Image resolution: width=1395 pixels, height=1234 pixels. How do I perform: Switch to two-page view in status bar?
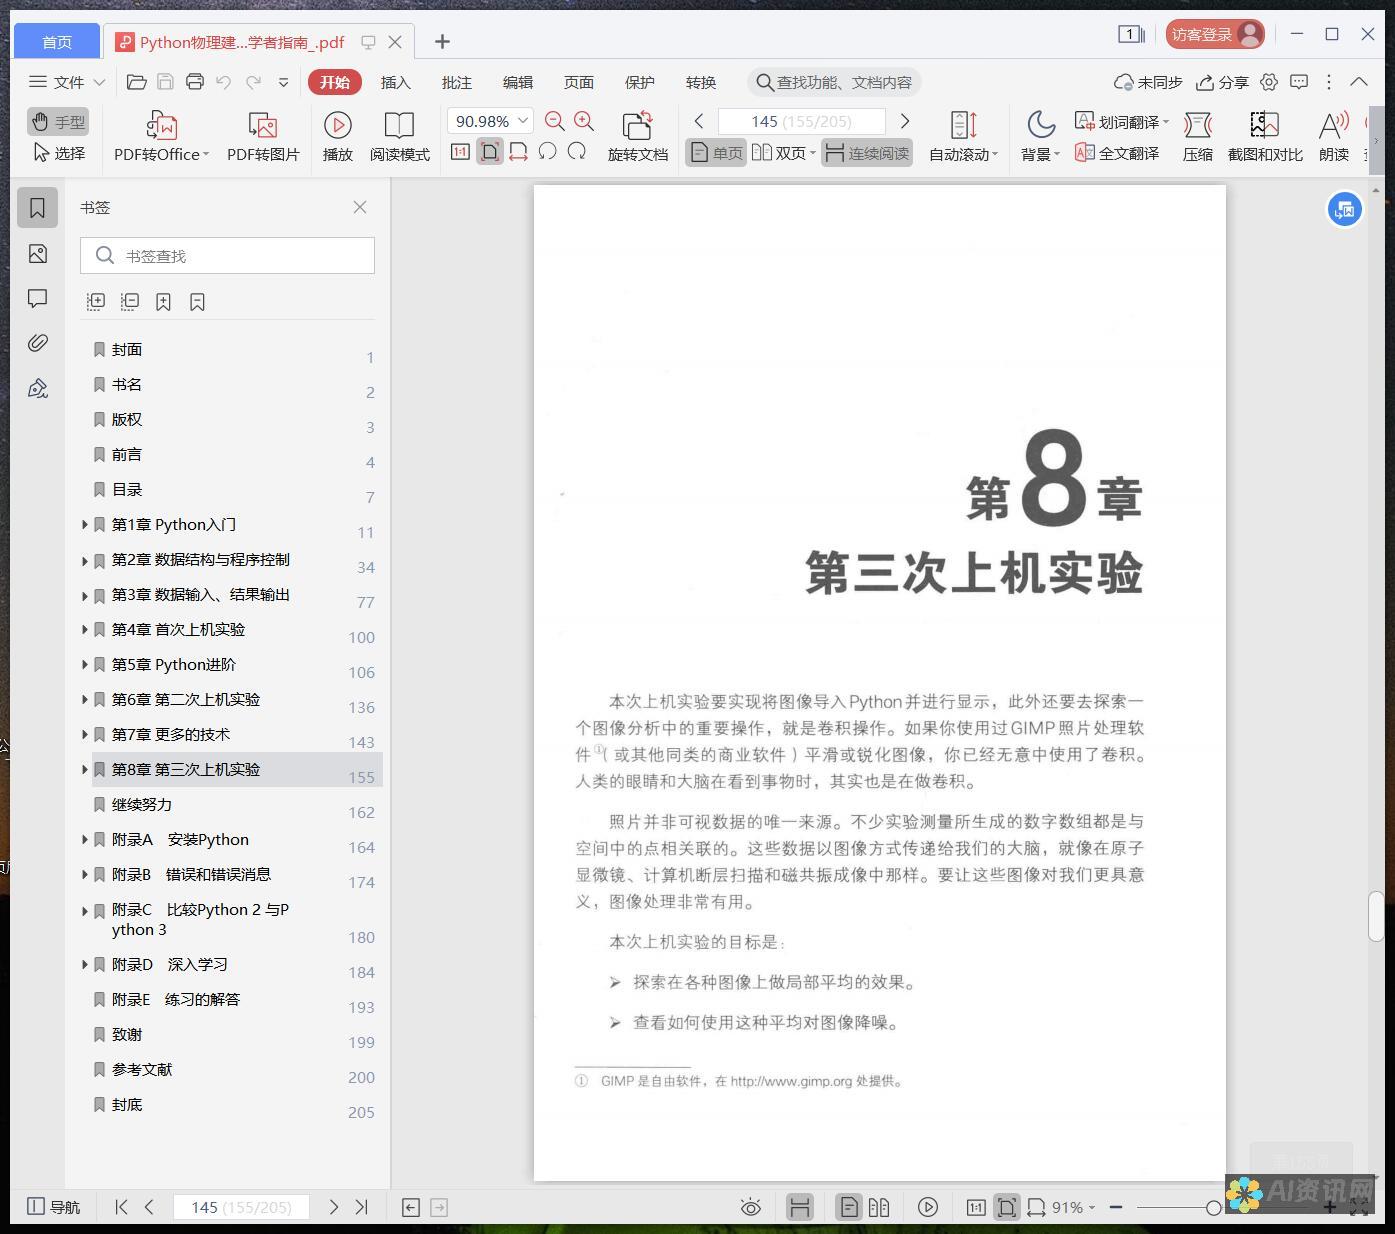click(879, 1207)
